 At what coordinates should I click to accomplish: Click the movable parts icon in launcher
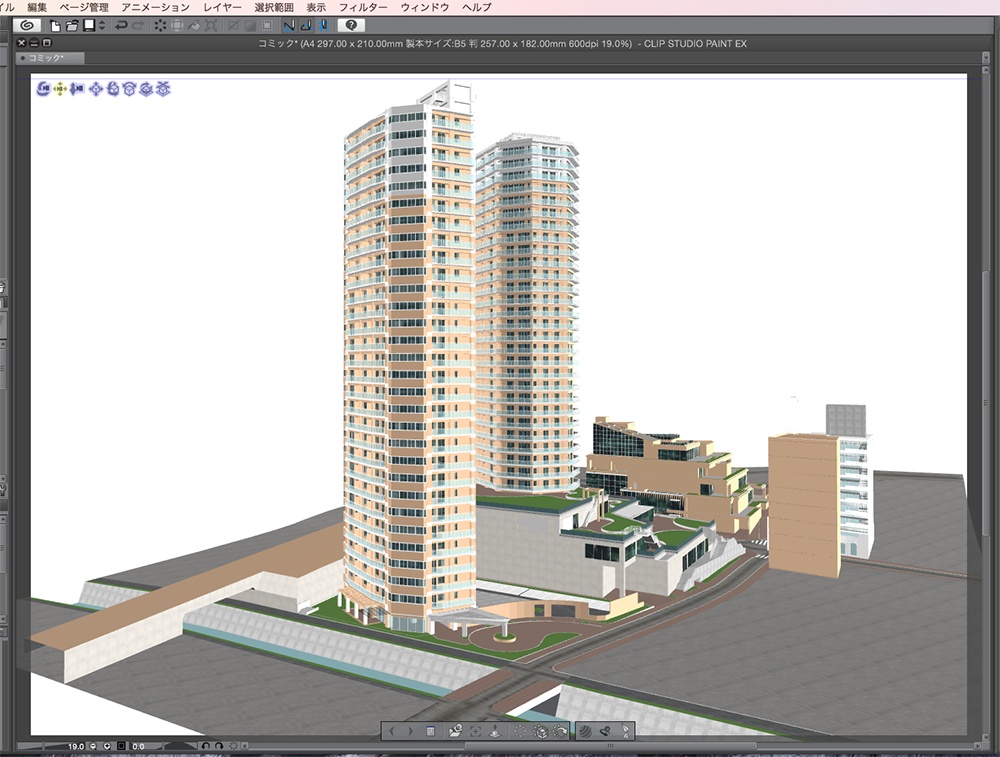[626, 731]
